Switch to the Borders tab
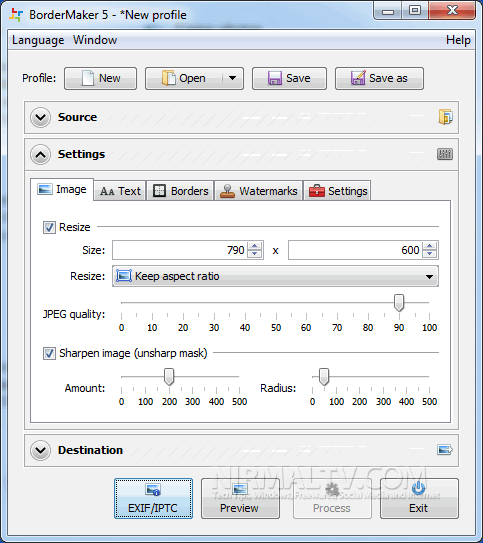483x543 pixels. 180,191
